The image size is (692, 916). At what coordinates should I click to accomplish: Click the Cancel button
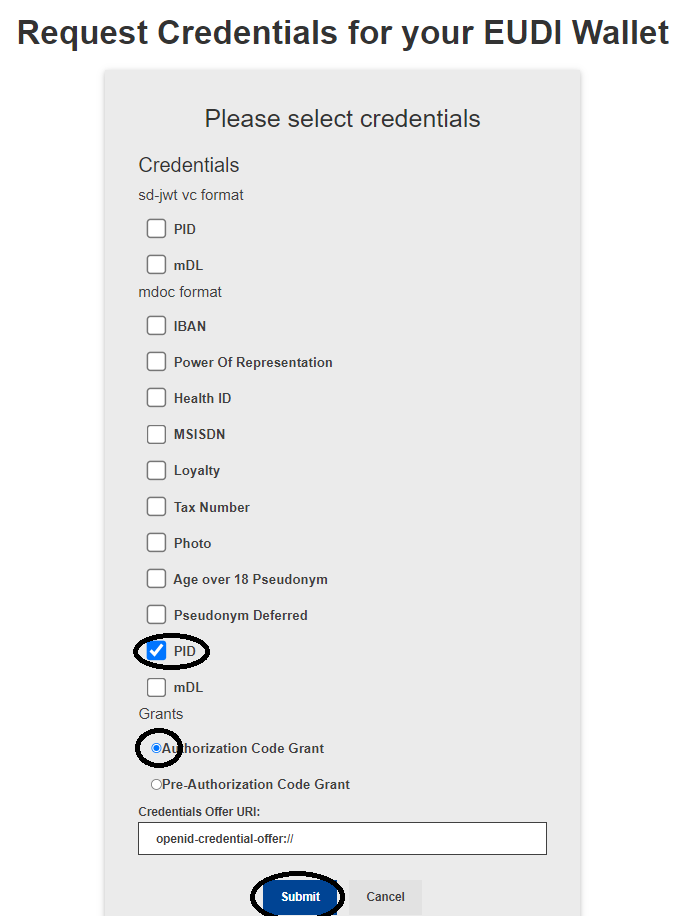[x=385, y=897]
